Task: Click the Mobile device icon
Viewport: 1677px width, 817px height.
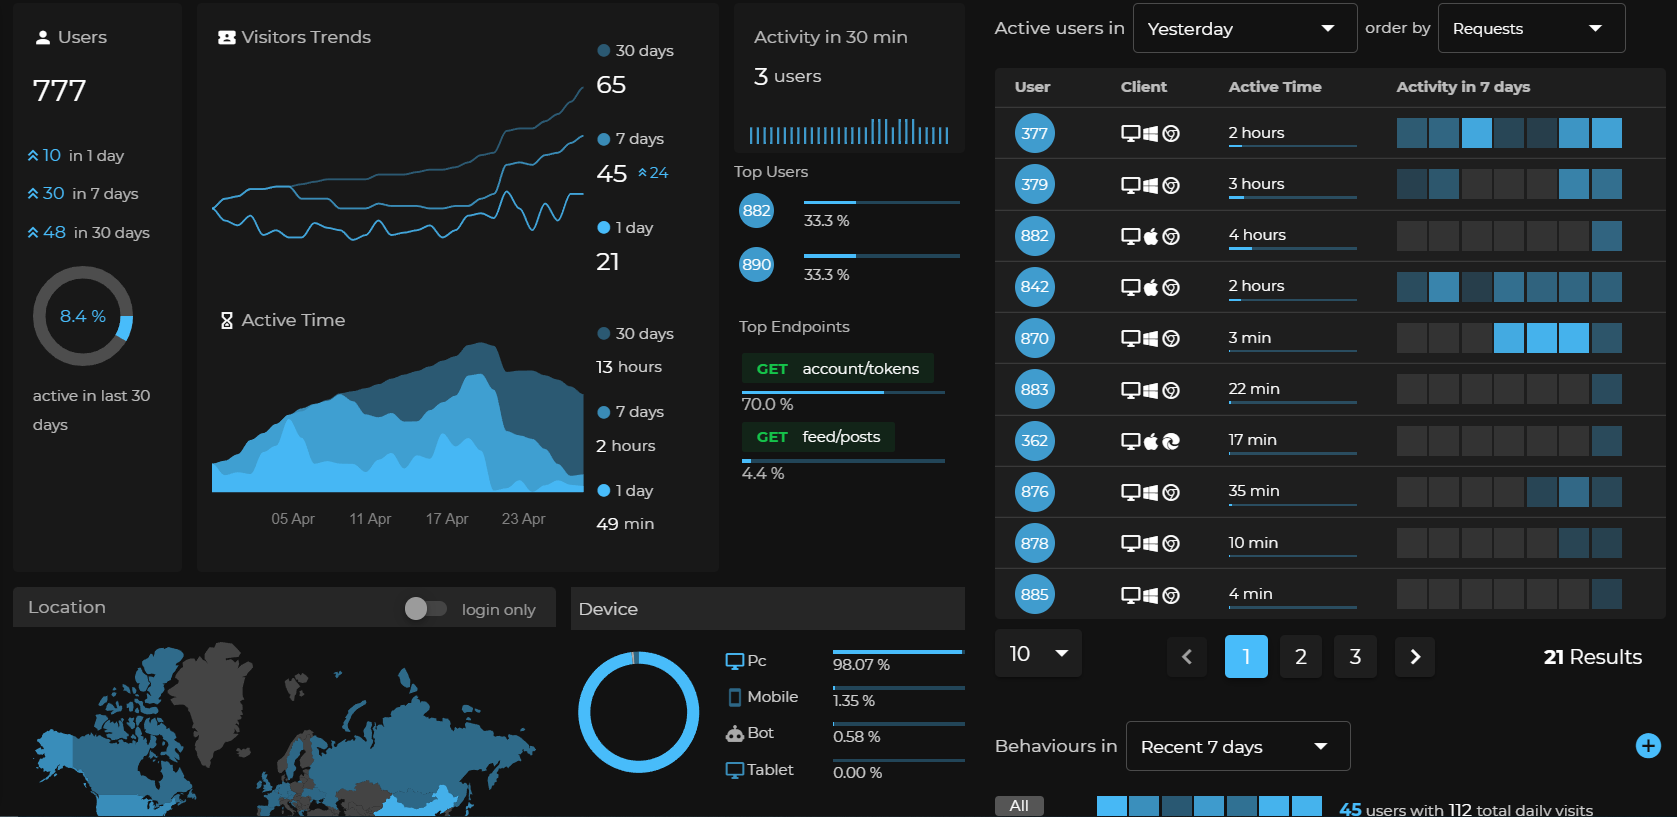Action: 735,697
